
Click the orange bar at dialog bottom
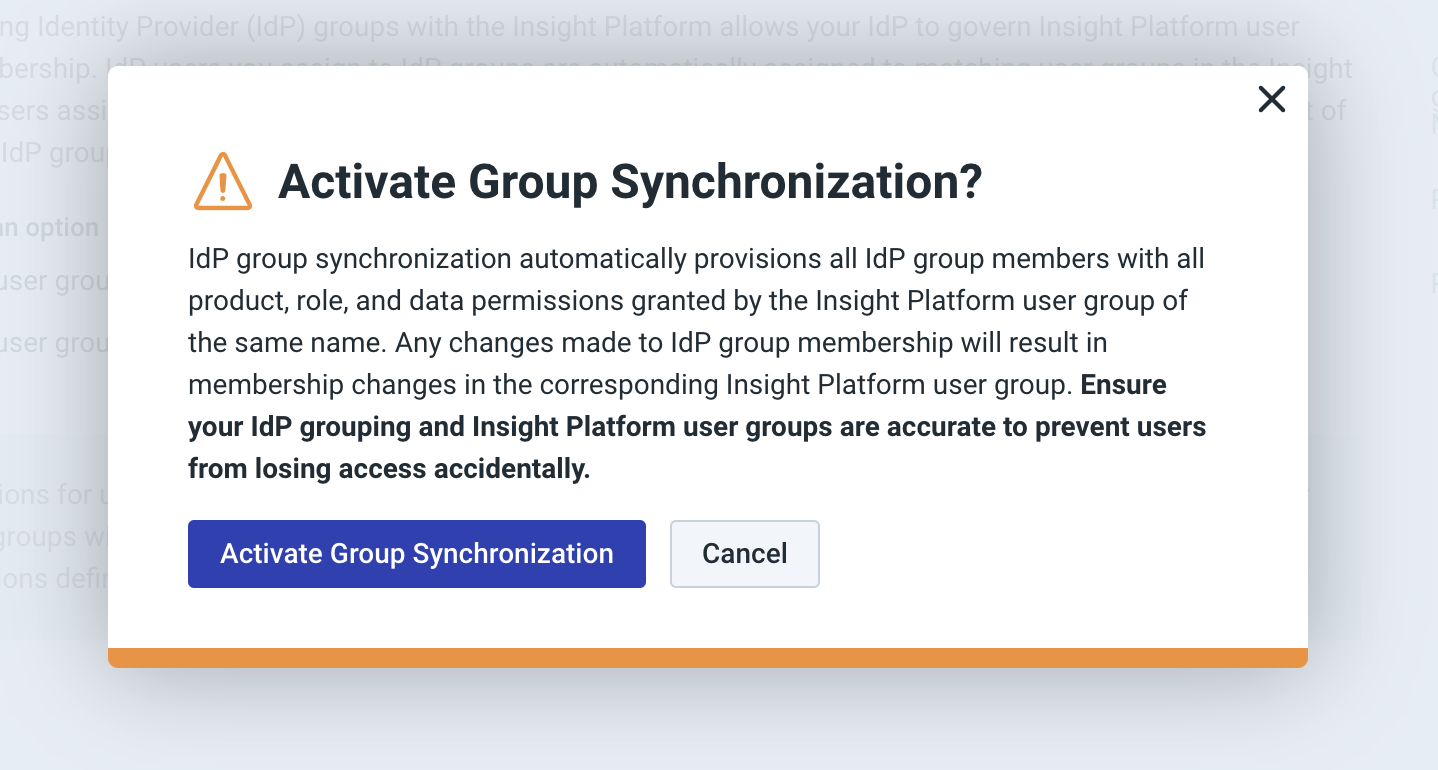coord(707,657)
